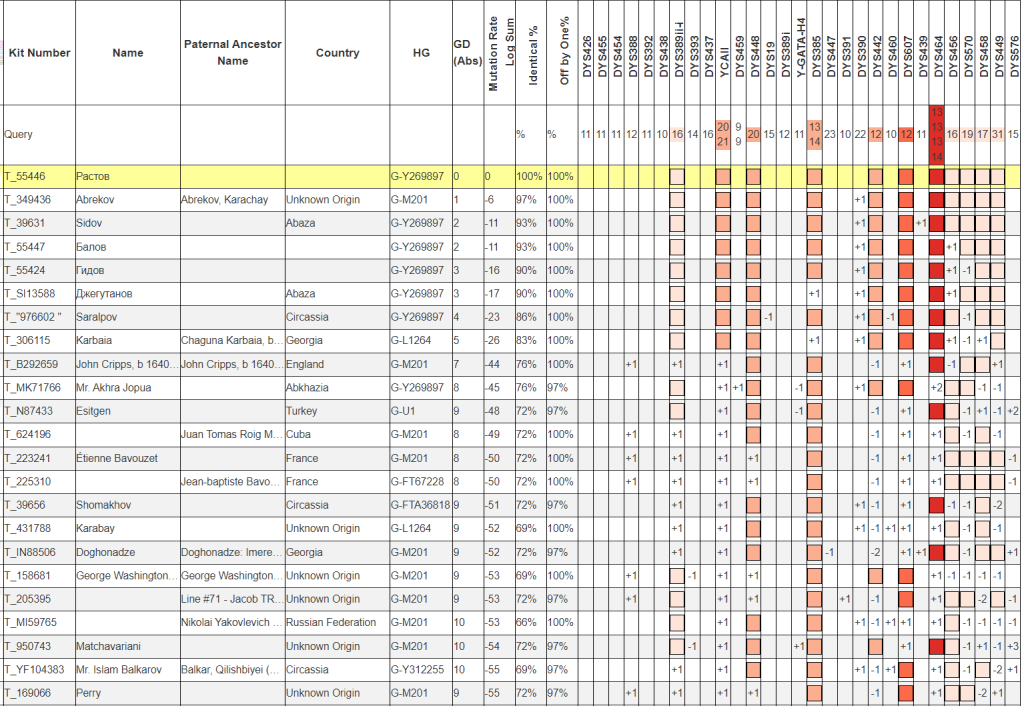
Task: Click the dark red DYS464 Query cell
Action: pos(937,134)
